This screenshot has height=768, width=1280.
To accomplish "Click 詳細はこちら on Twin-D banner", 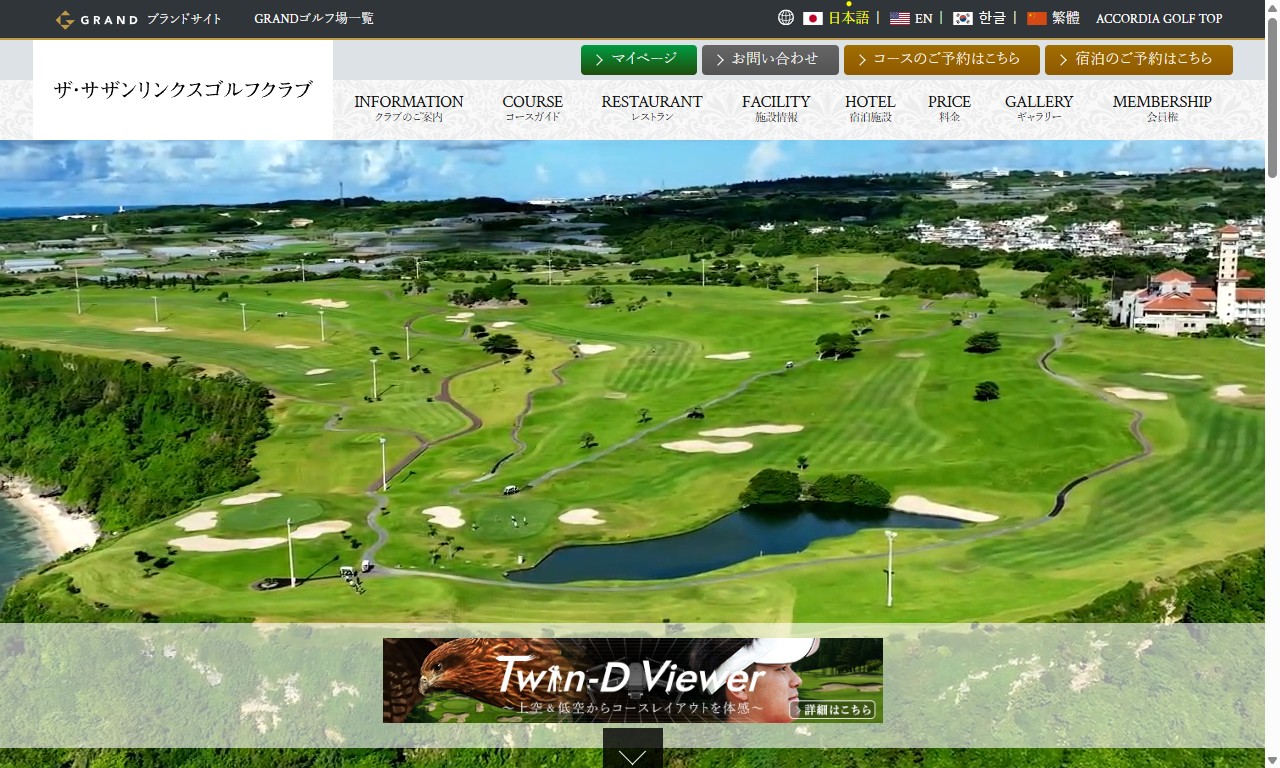I will click(x=832, y=710).
